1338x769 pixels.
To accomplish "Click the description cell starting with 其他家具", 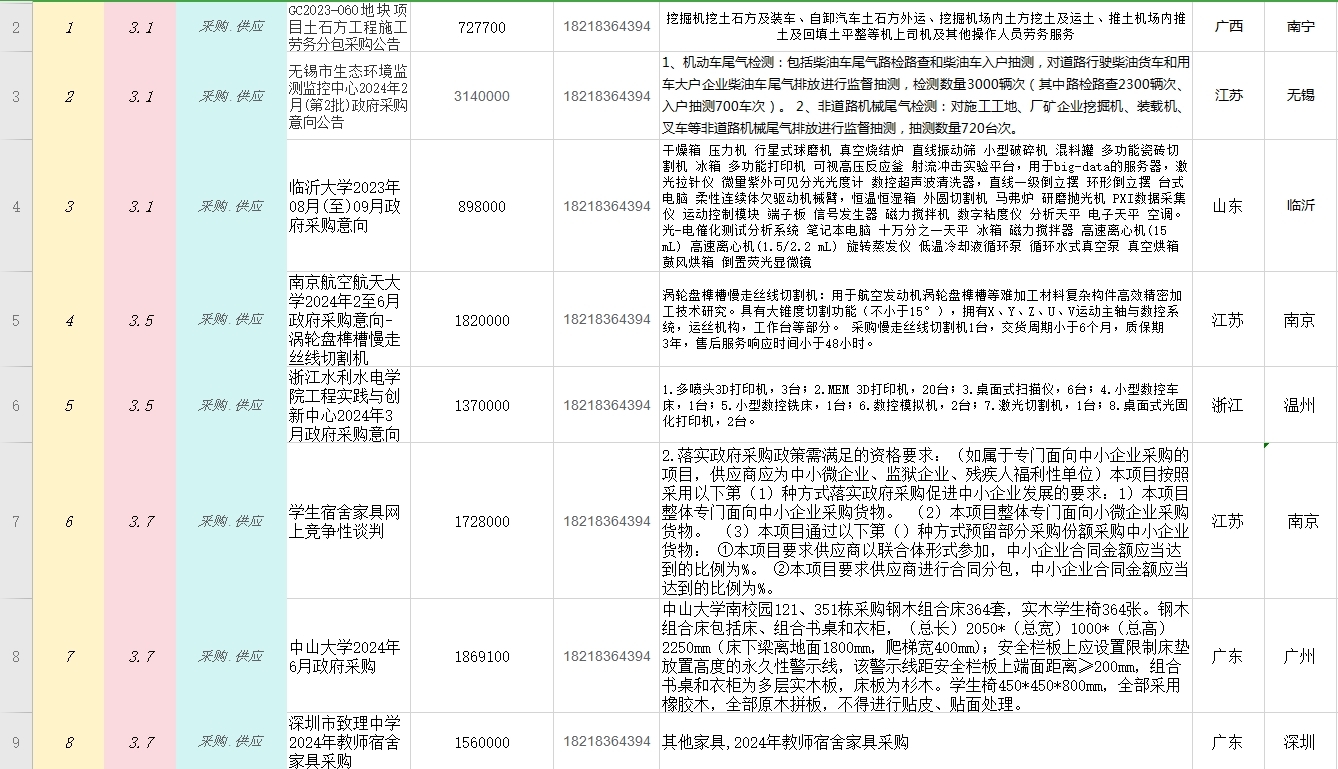I will click(925, 742).
